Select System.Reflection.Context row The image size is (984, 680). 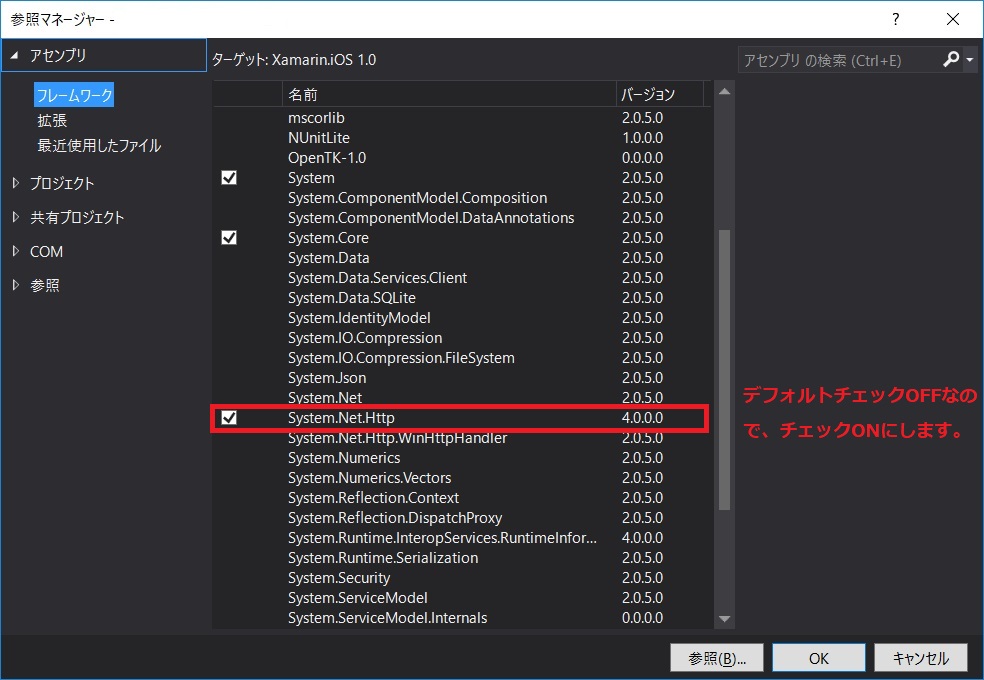click(x=461, y=498)
